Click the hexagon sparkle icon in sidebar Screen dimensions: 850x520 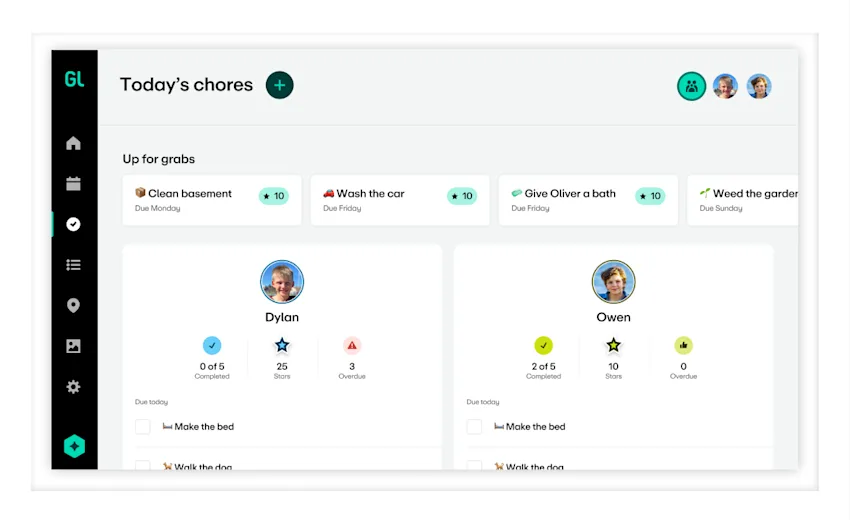click(74, 446)
